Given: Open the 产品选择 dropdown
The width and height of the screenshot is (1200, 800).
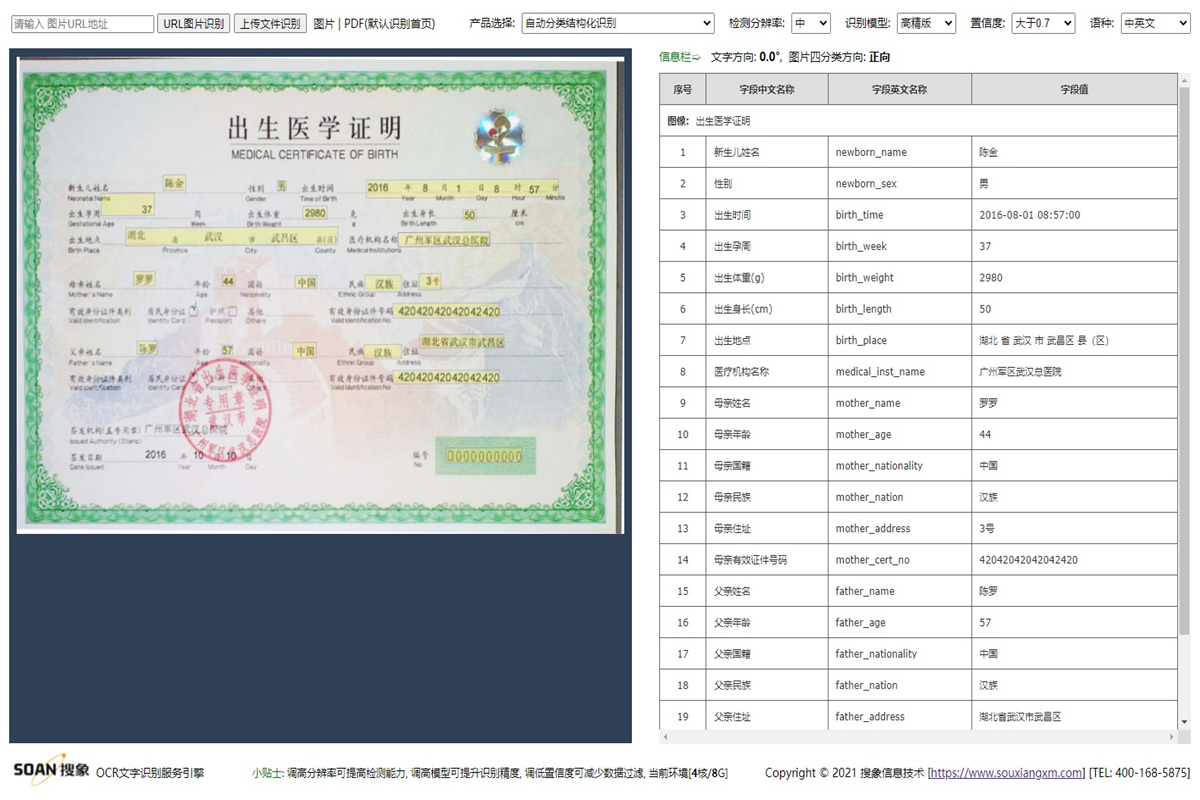Looking at the screenshot, I should (x=617, y=23).
